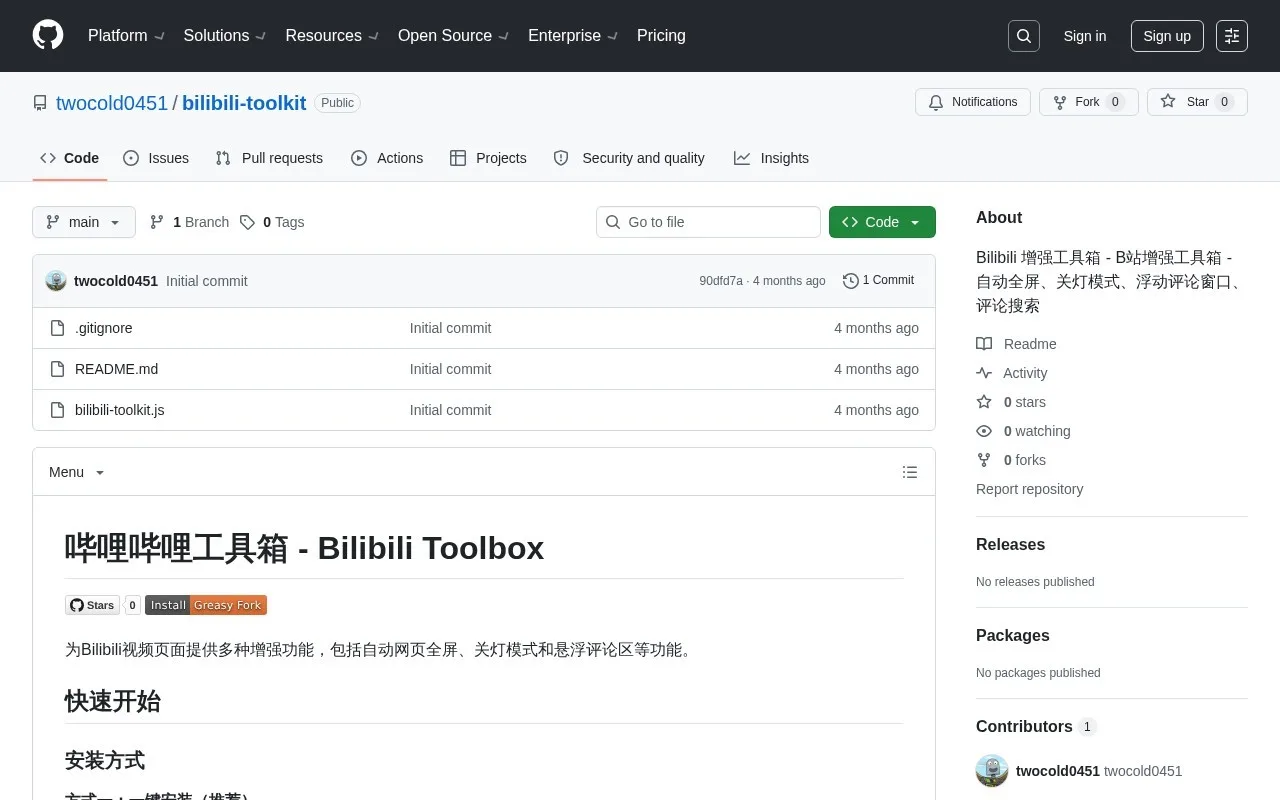
Task: Expand the README Menu dropdown
Action: point(77,472)
